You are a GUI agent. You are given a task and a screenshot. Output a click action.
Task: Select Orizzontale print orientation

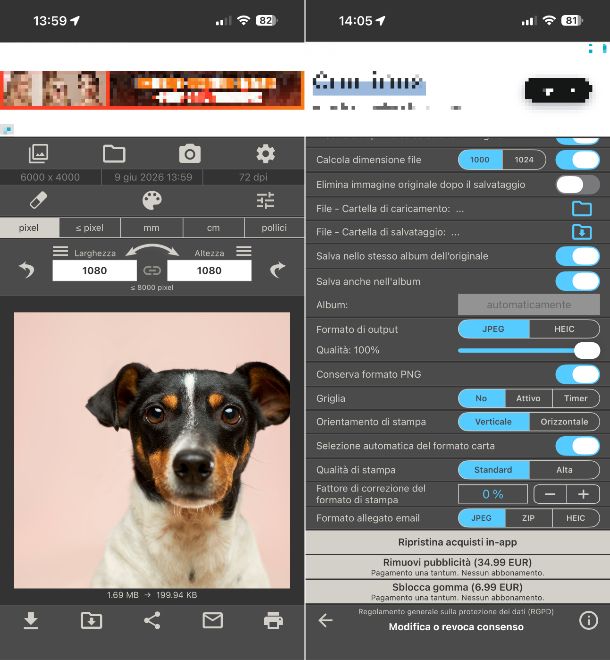[x=565, y=422]
